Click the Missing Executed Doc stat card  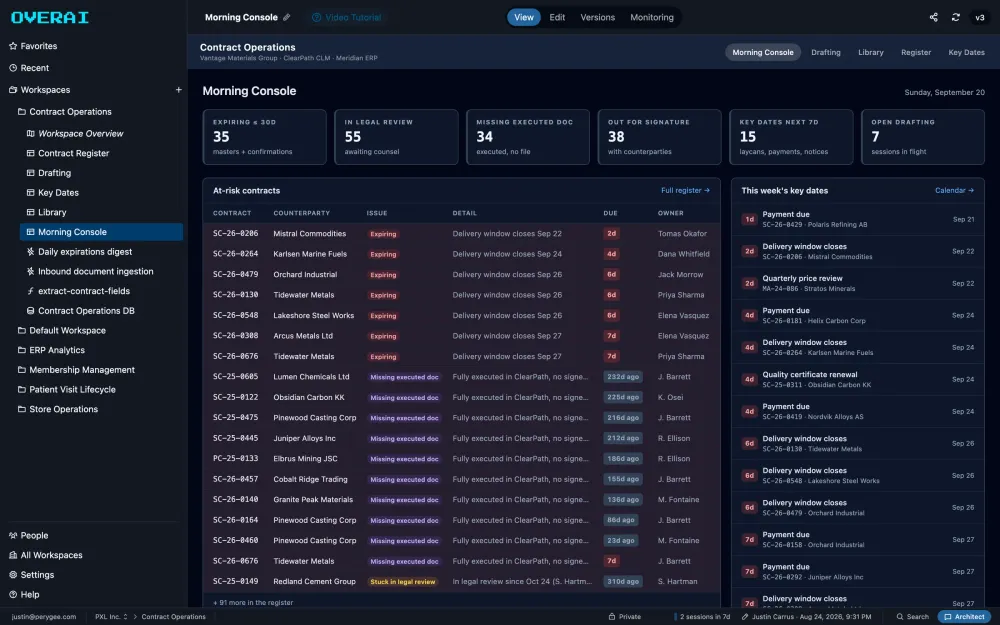[x=528, y=136]
